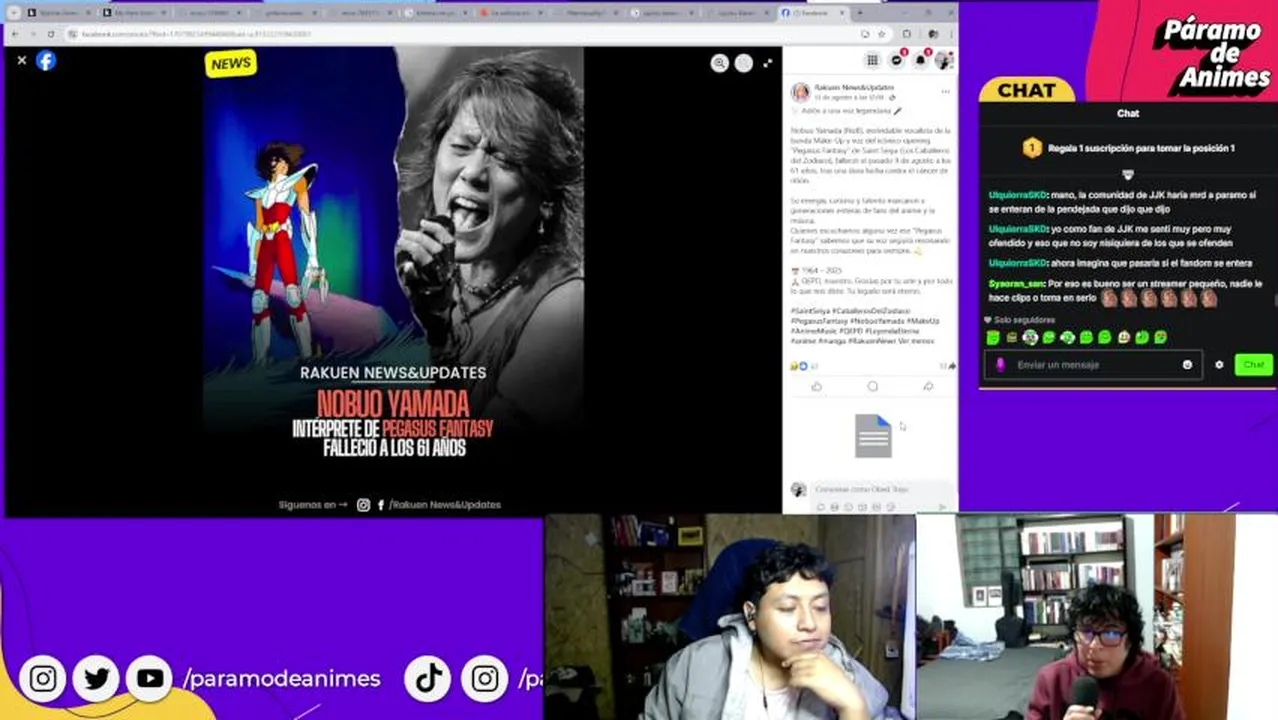The width and height of the screenshot is (1278, 720).
Task: Zoom in on the photo
Action: pos(719,63)
